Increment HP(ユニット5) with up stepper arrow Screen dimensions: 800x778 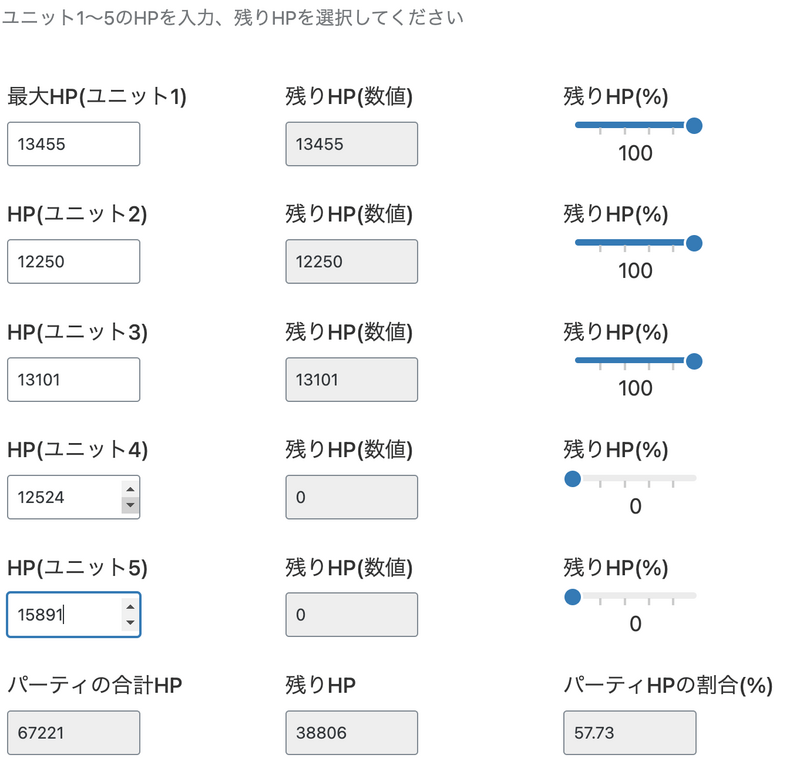(130, 607)
